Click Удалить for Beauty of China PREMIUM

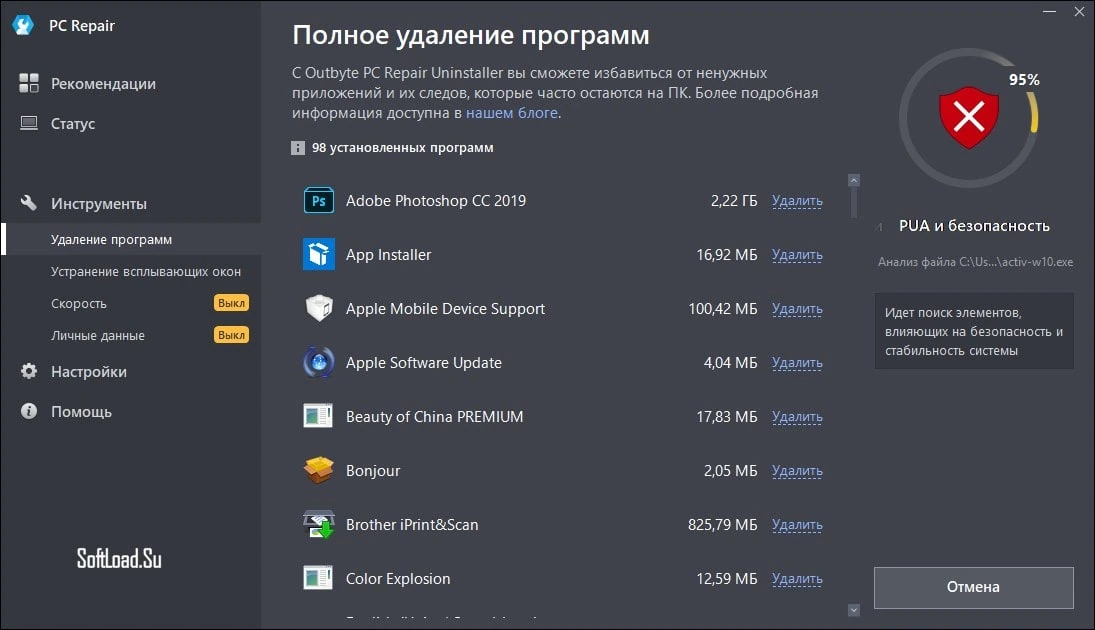tap(797, 417)
